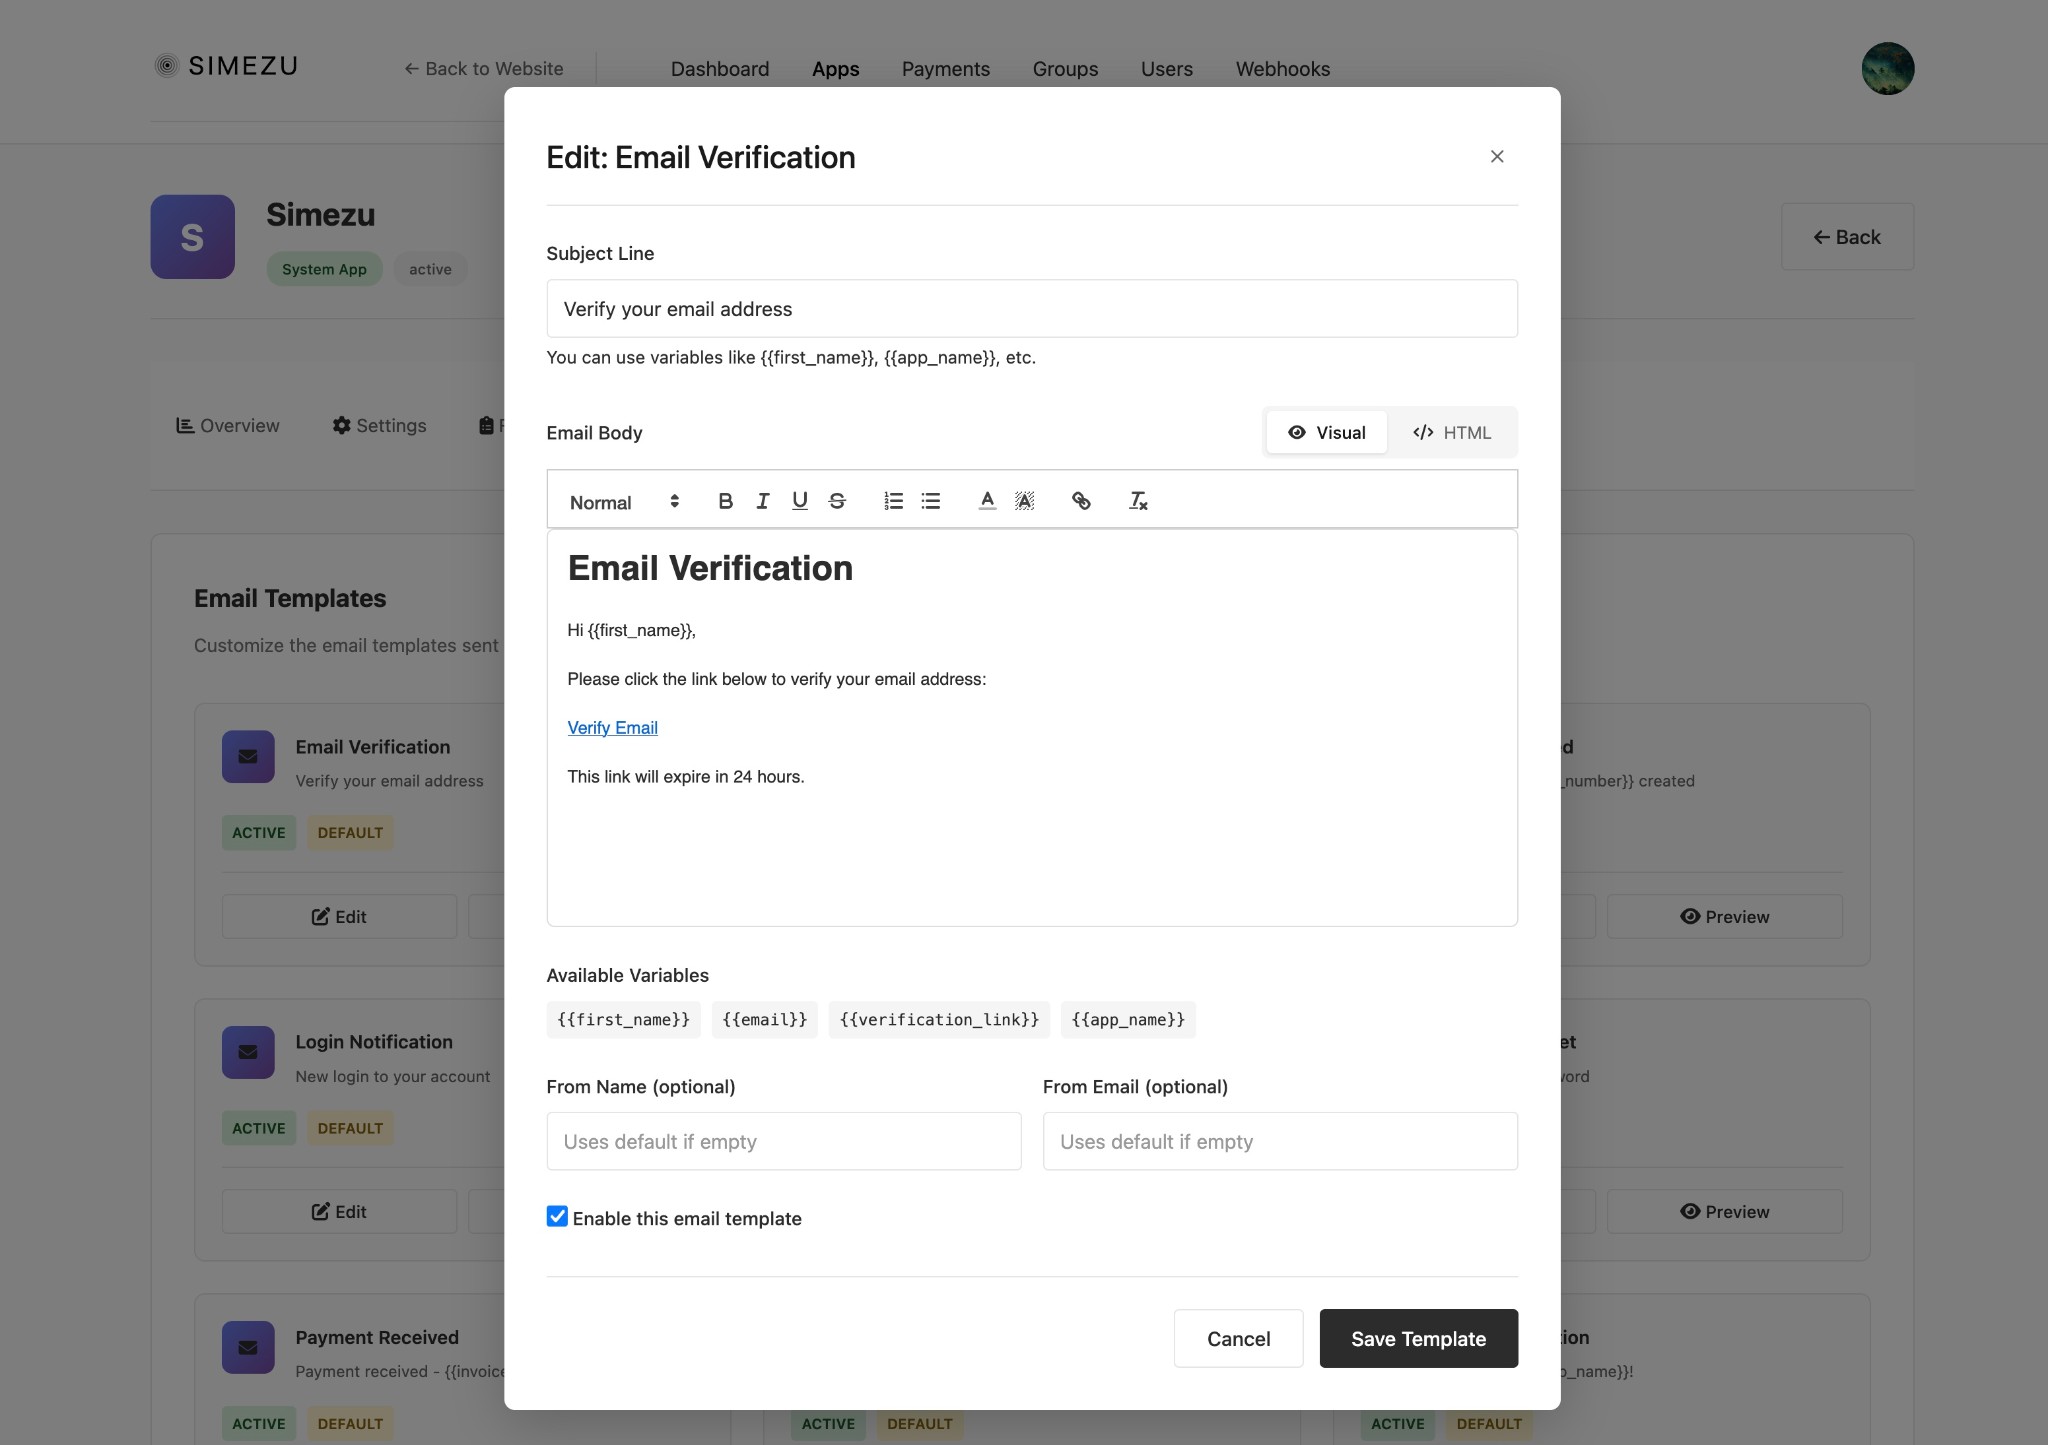The height and width of the screenshot is (1445, 2048).
Task: Click the Email Verification heading in editor
Action: pyautogui.click(x=710, y=568)
